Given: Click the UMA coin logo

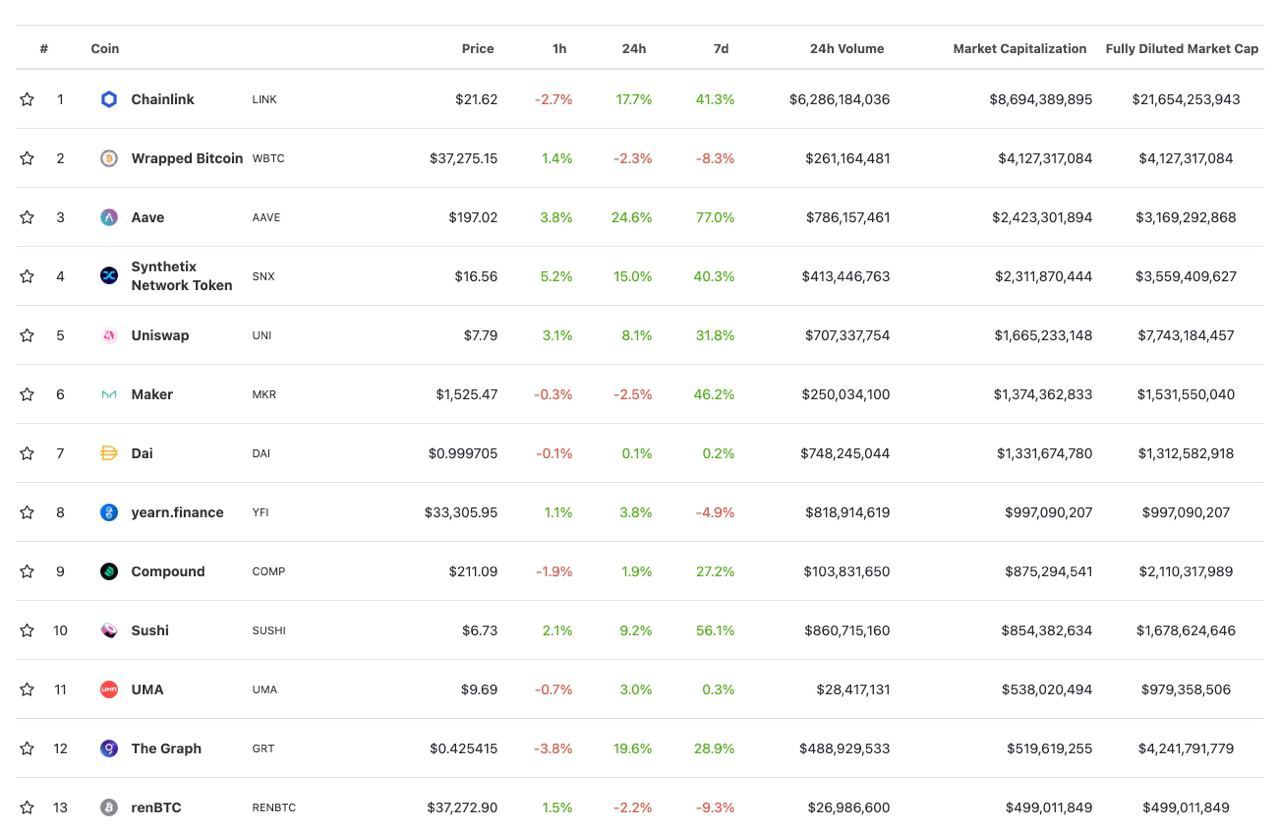Looking at the screenshot, I should [x=109, y=689].
